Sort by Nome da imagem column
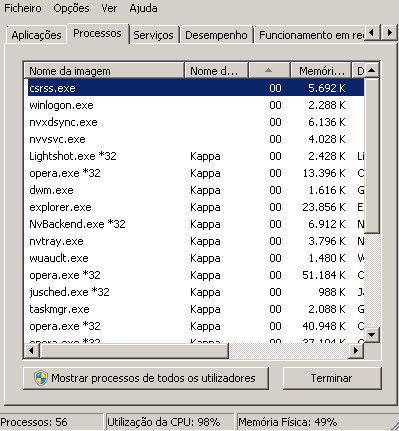 [104, 71]
